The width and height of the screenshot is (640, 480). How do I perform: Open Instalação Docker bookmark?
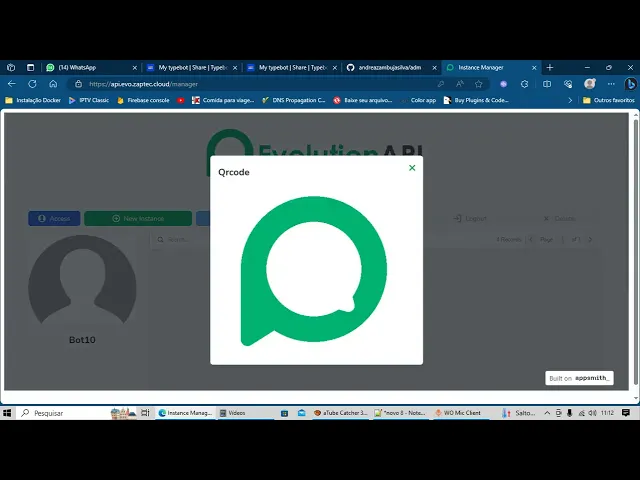[33, 100]
